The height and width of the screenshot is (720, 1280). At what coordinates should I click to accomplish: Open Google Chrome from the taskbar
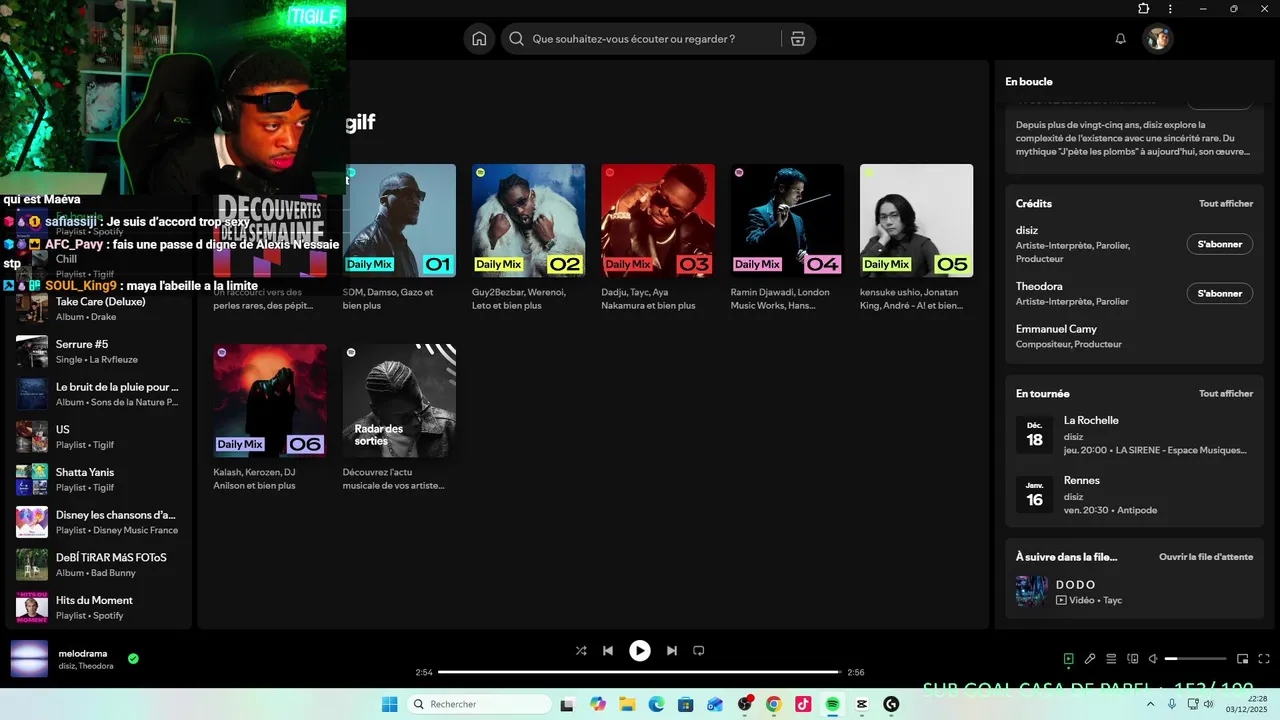(x=774, y=704)
